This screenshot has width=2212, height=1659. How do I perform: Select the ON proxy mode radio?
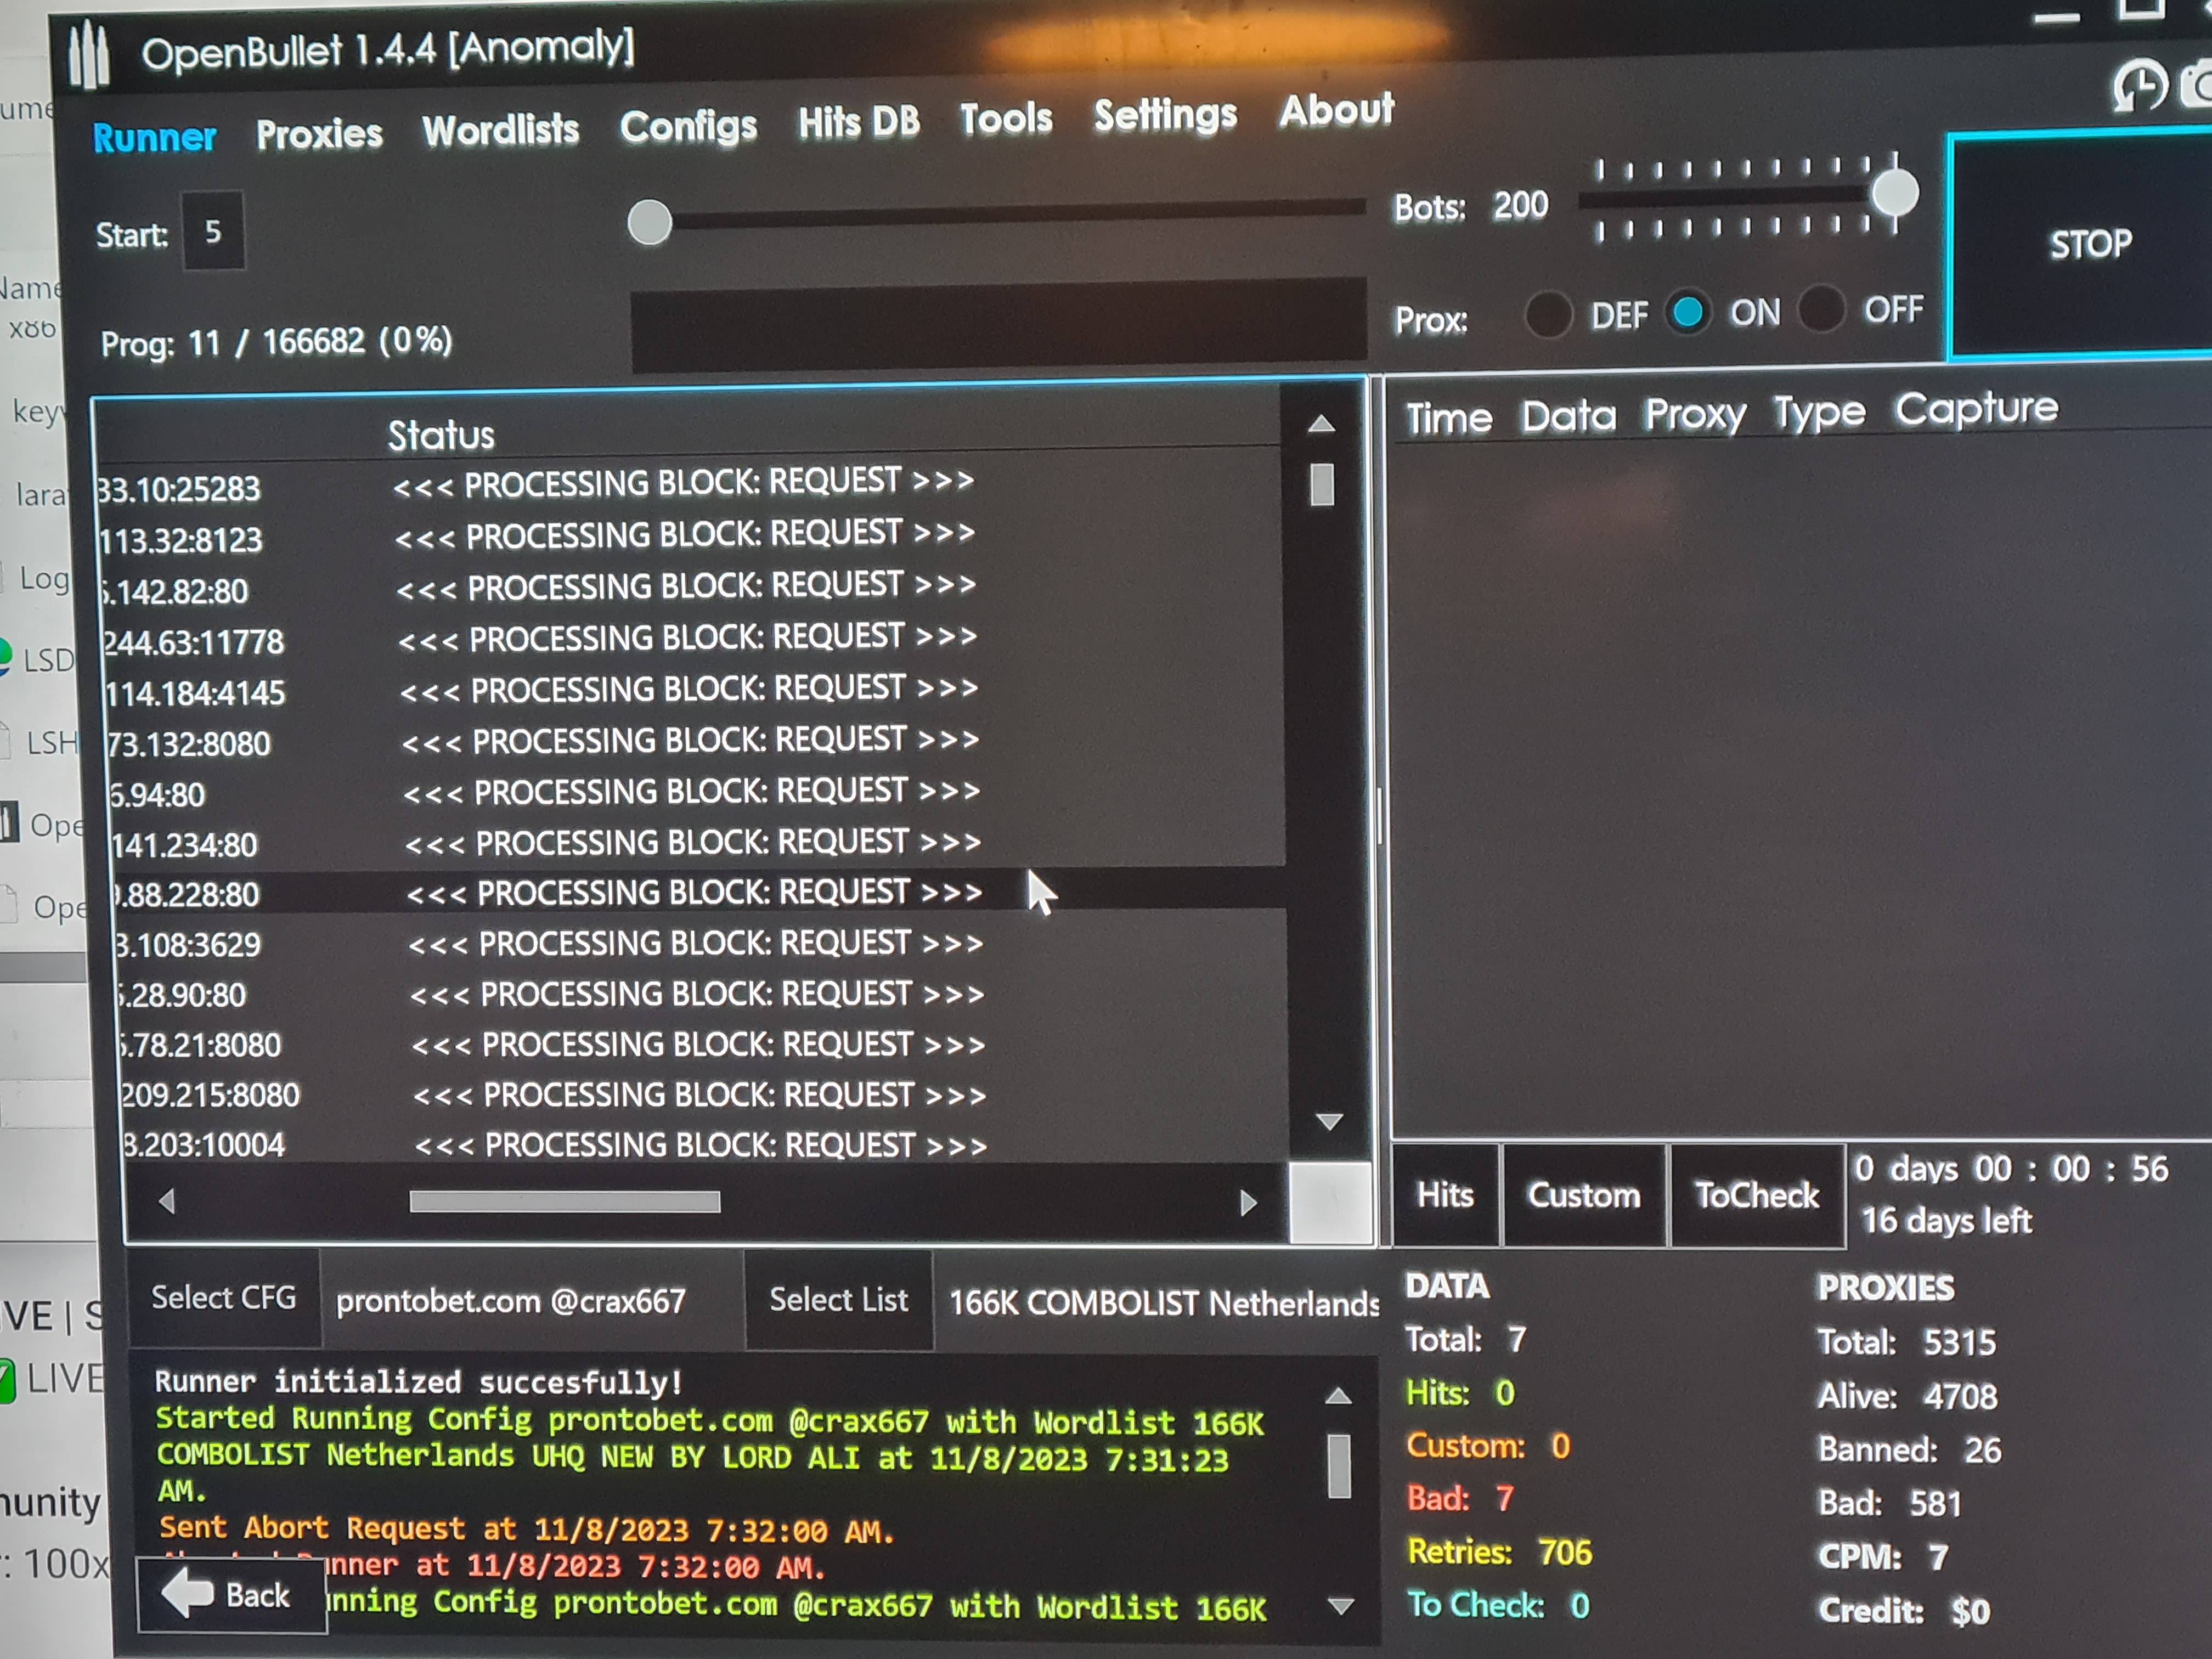tap(1687, 313)
